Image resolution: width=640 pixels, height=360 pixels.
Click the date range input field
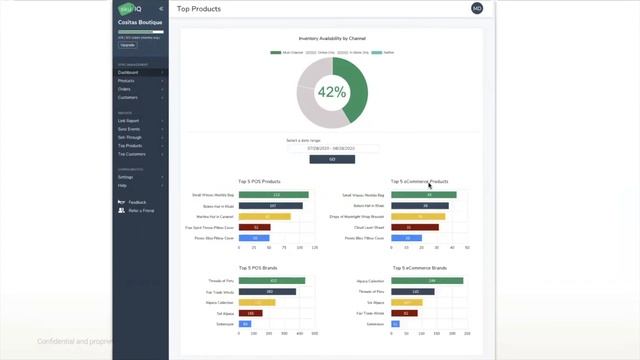332,149
